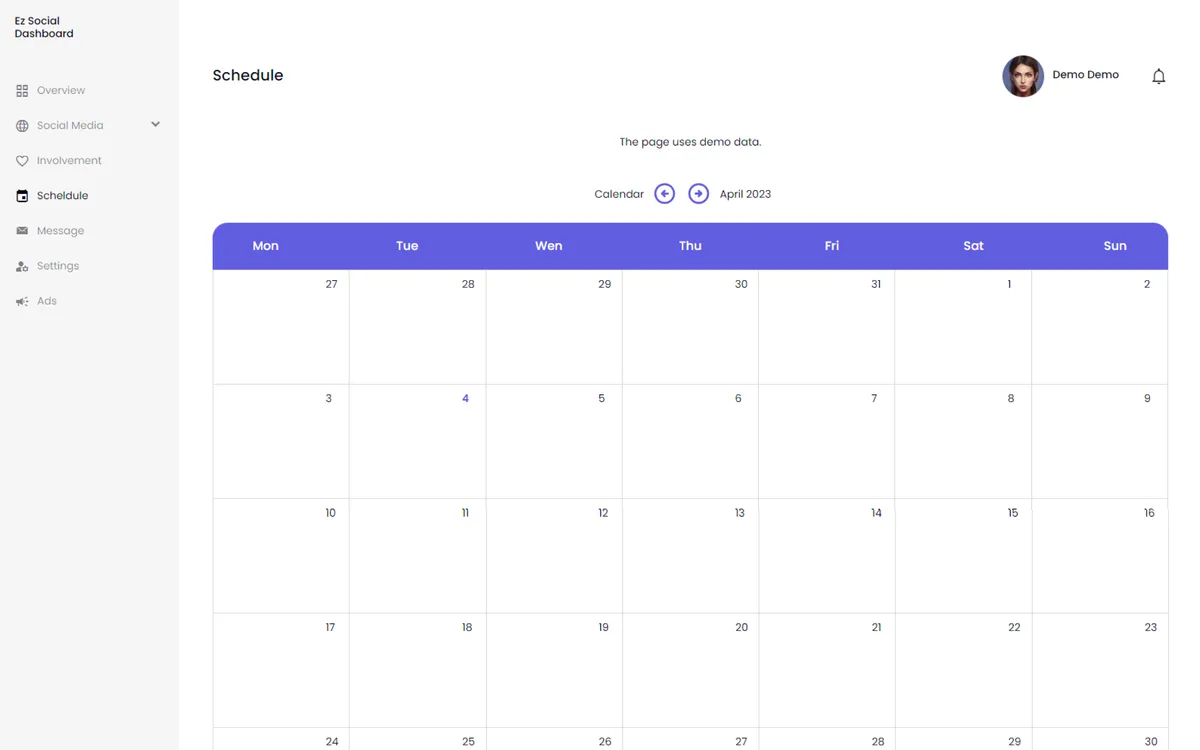Click the Message envelope icon
This screenshot has width=1200, height=750.
point(22,231)
